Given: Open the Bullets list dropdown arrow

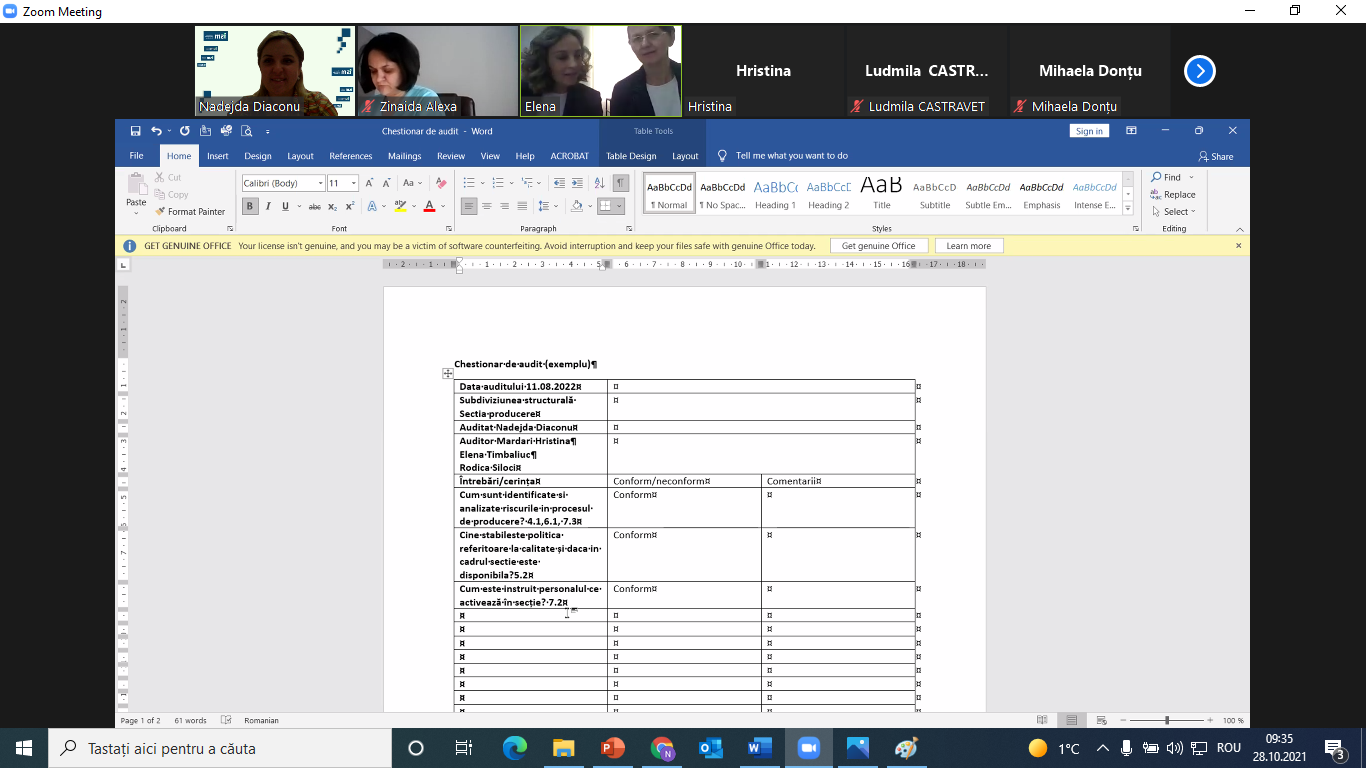Looking at the screenshot, I should point(482,183).
